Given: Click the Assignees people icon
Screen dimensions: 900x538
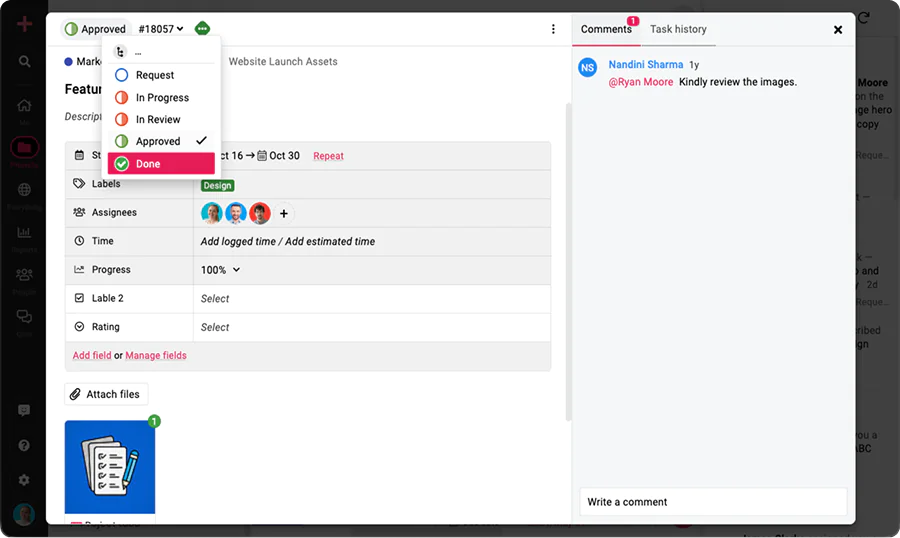Looking at the screenshot, I should tap(79, 212).
